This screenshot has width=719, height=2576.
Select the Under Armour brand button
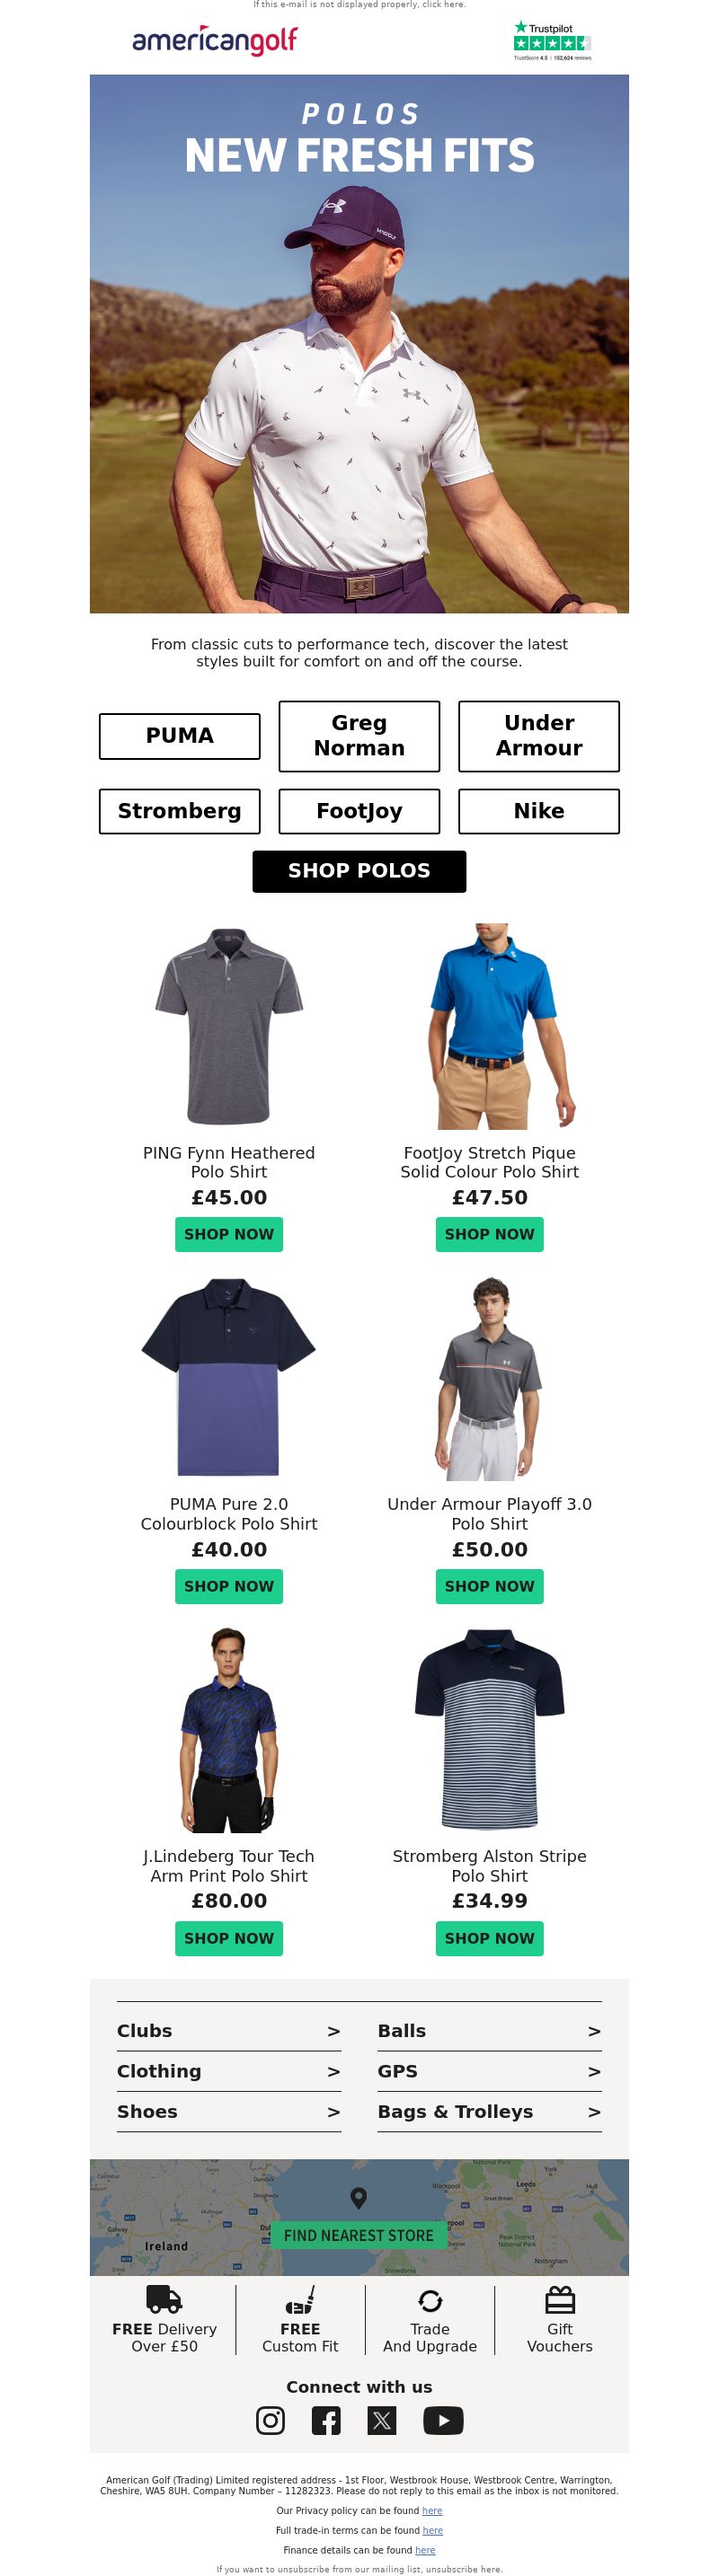[x=539, y=736]
